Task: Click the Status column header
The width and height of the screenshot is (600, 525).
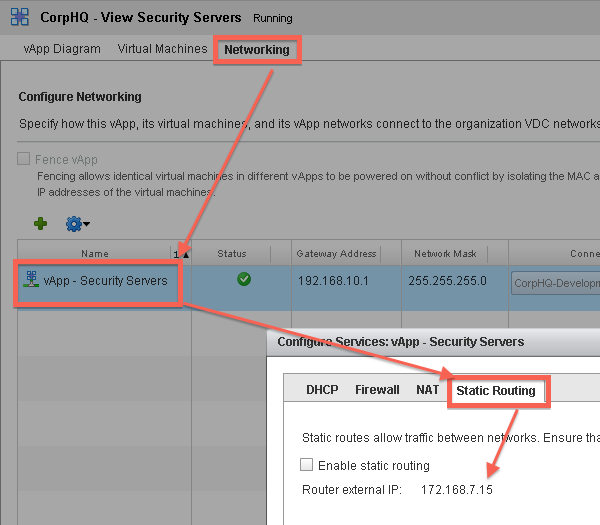Action: click(231, 254)
